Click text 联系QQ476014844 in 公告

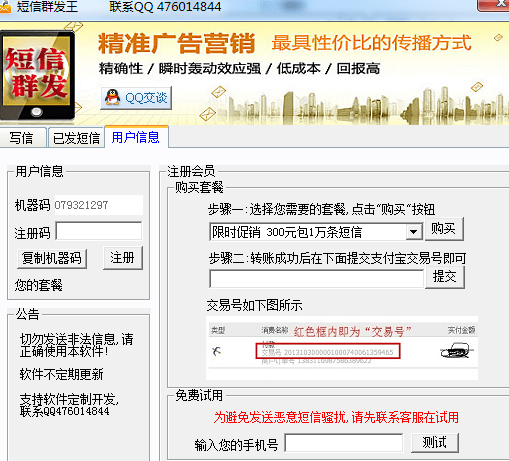click(x=65, y=411)
